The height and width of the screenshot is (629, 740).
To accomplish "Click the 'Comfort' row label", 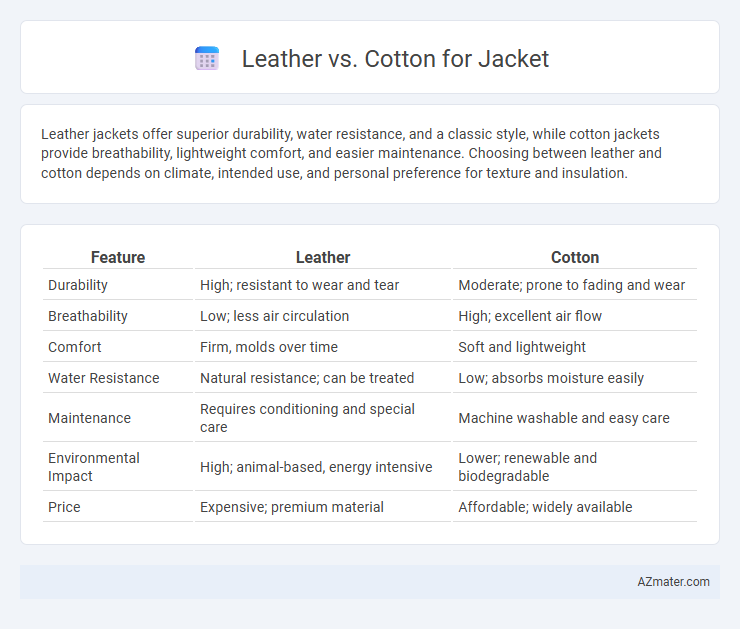I will tap(75, 347).
